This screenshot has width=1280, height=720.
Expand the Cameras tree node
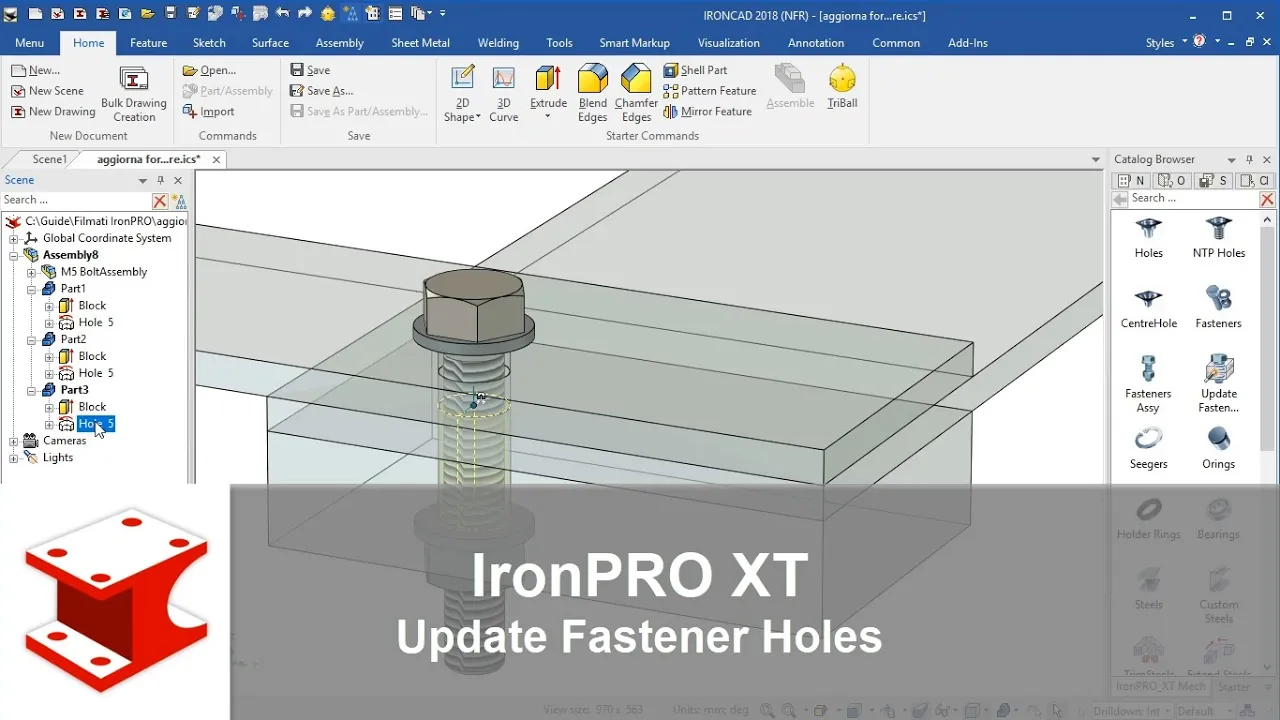[x=14, y=441]
